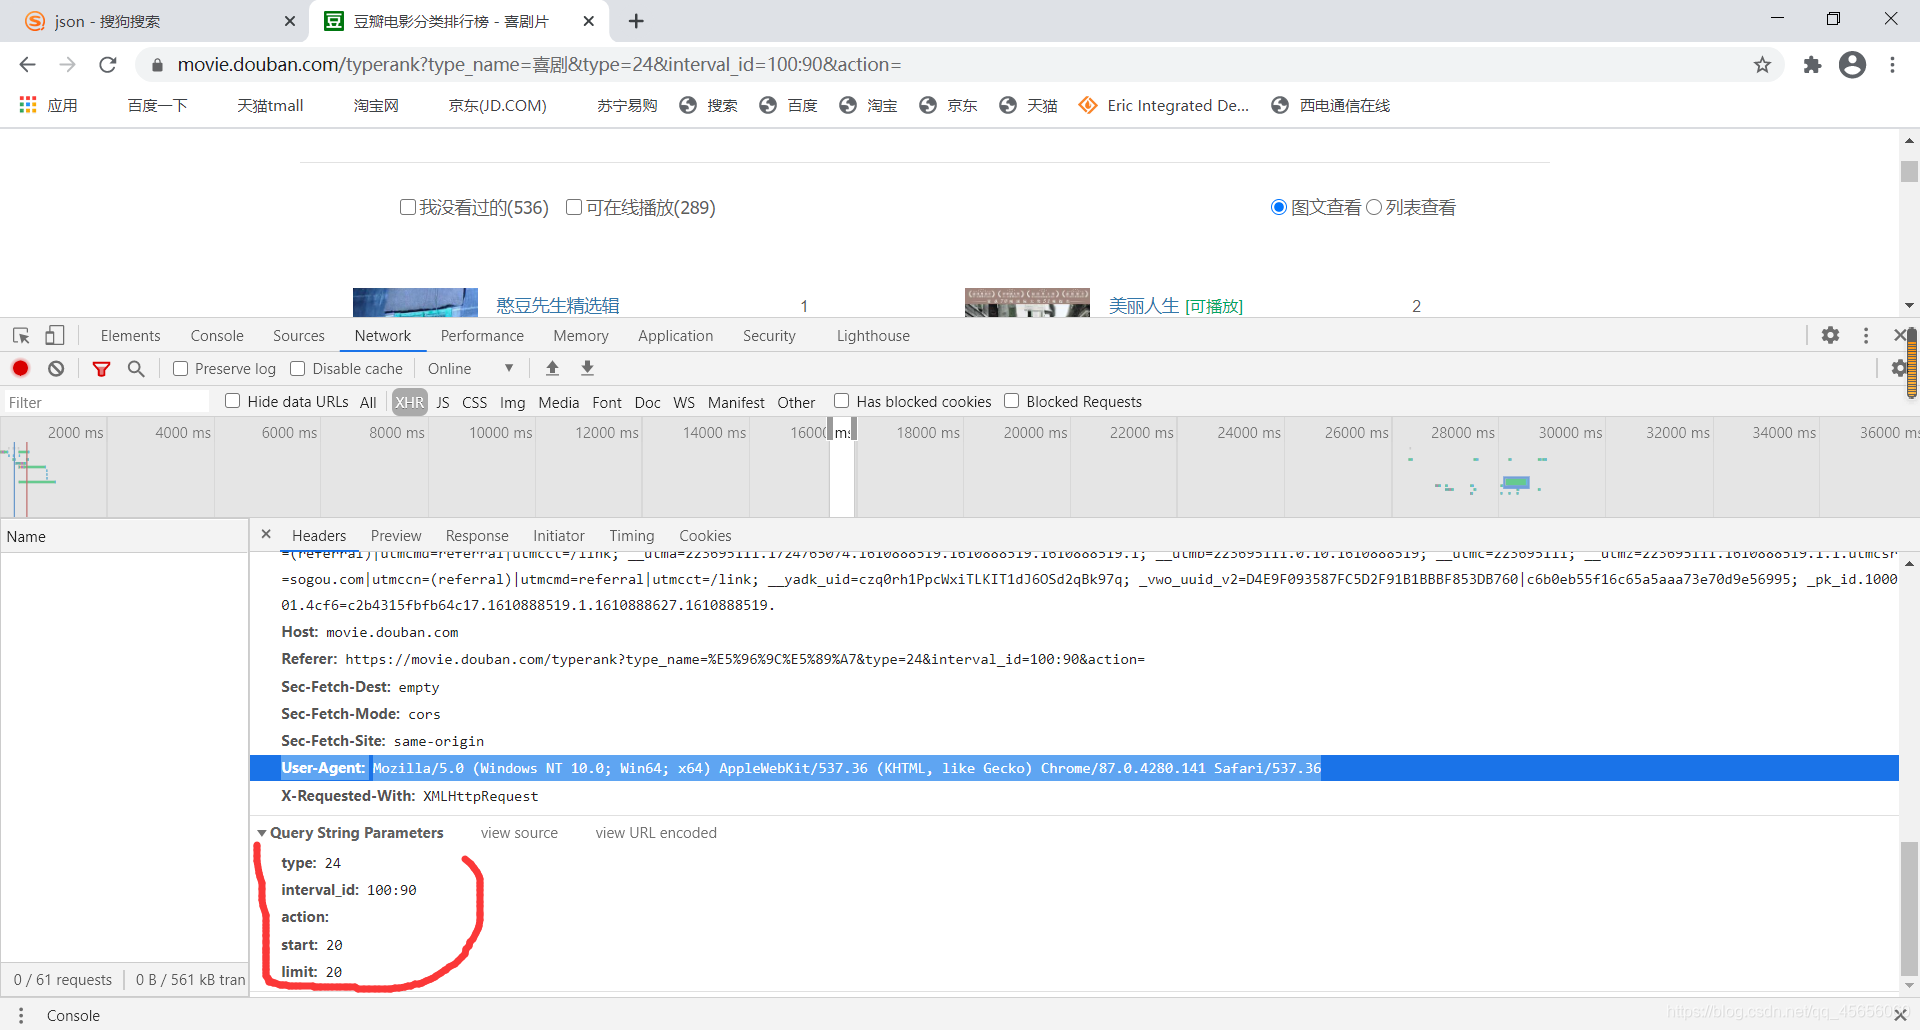1920x1030 pixels.
Task: Open the Chrome profile avatar
Action: pyautogui.click(x=1852, y=65)
